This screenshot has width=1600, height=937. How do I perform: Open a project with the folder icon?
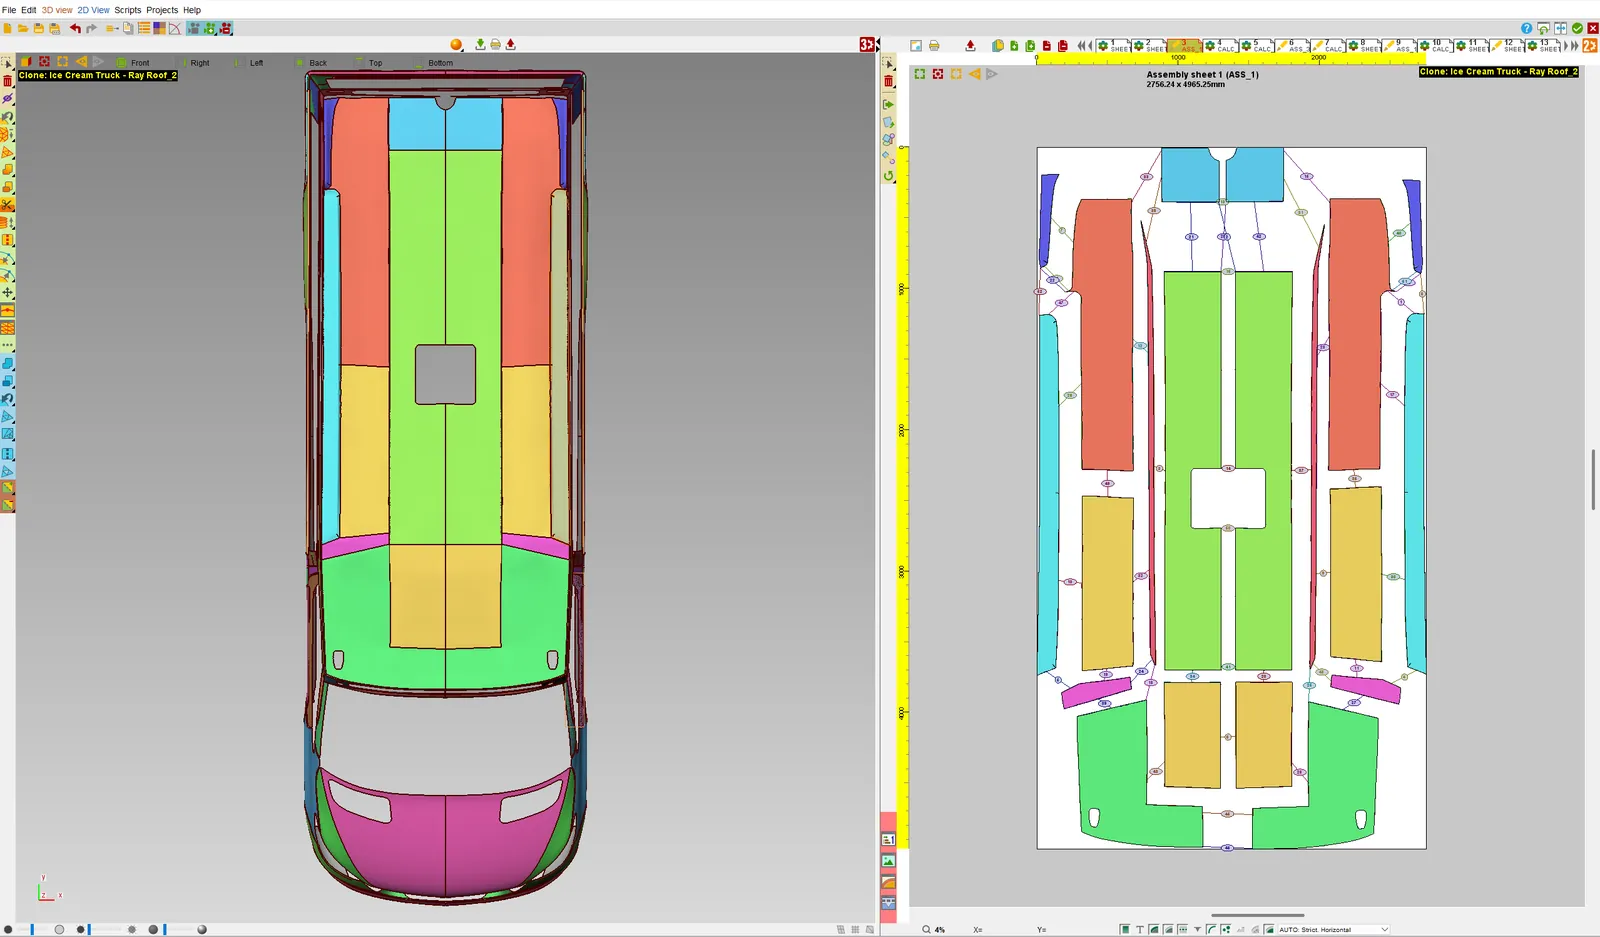click(23, 29)
